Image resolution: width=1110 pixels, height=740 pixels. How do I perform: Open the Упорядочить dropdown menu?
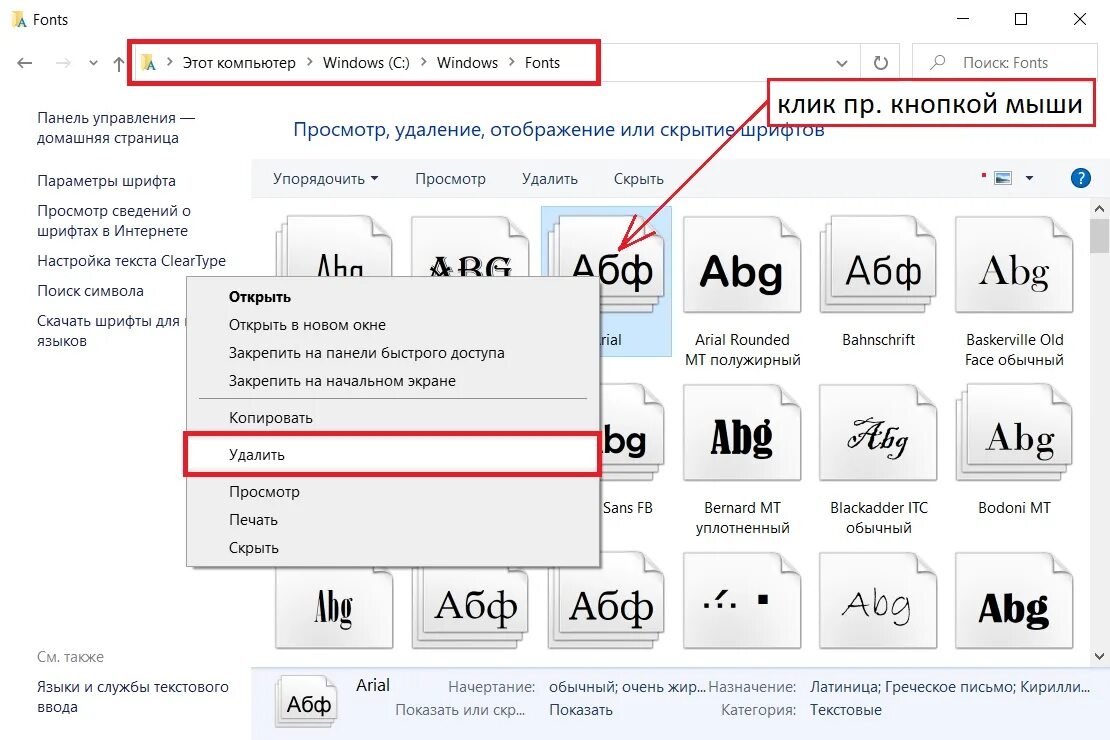pyautogui.click(x=326, y=178)
